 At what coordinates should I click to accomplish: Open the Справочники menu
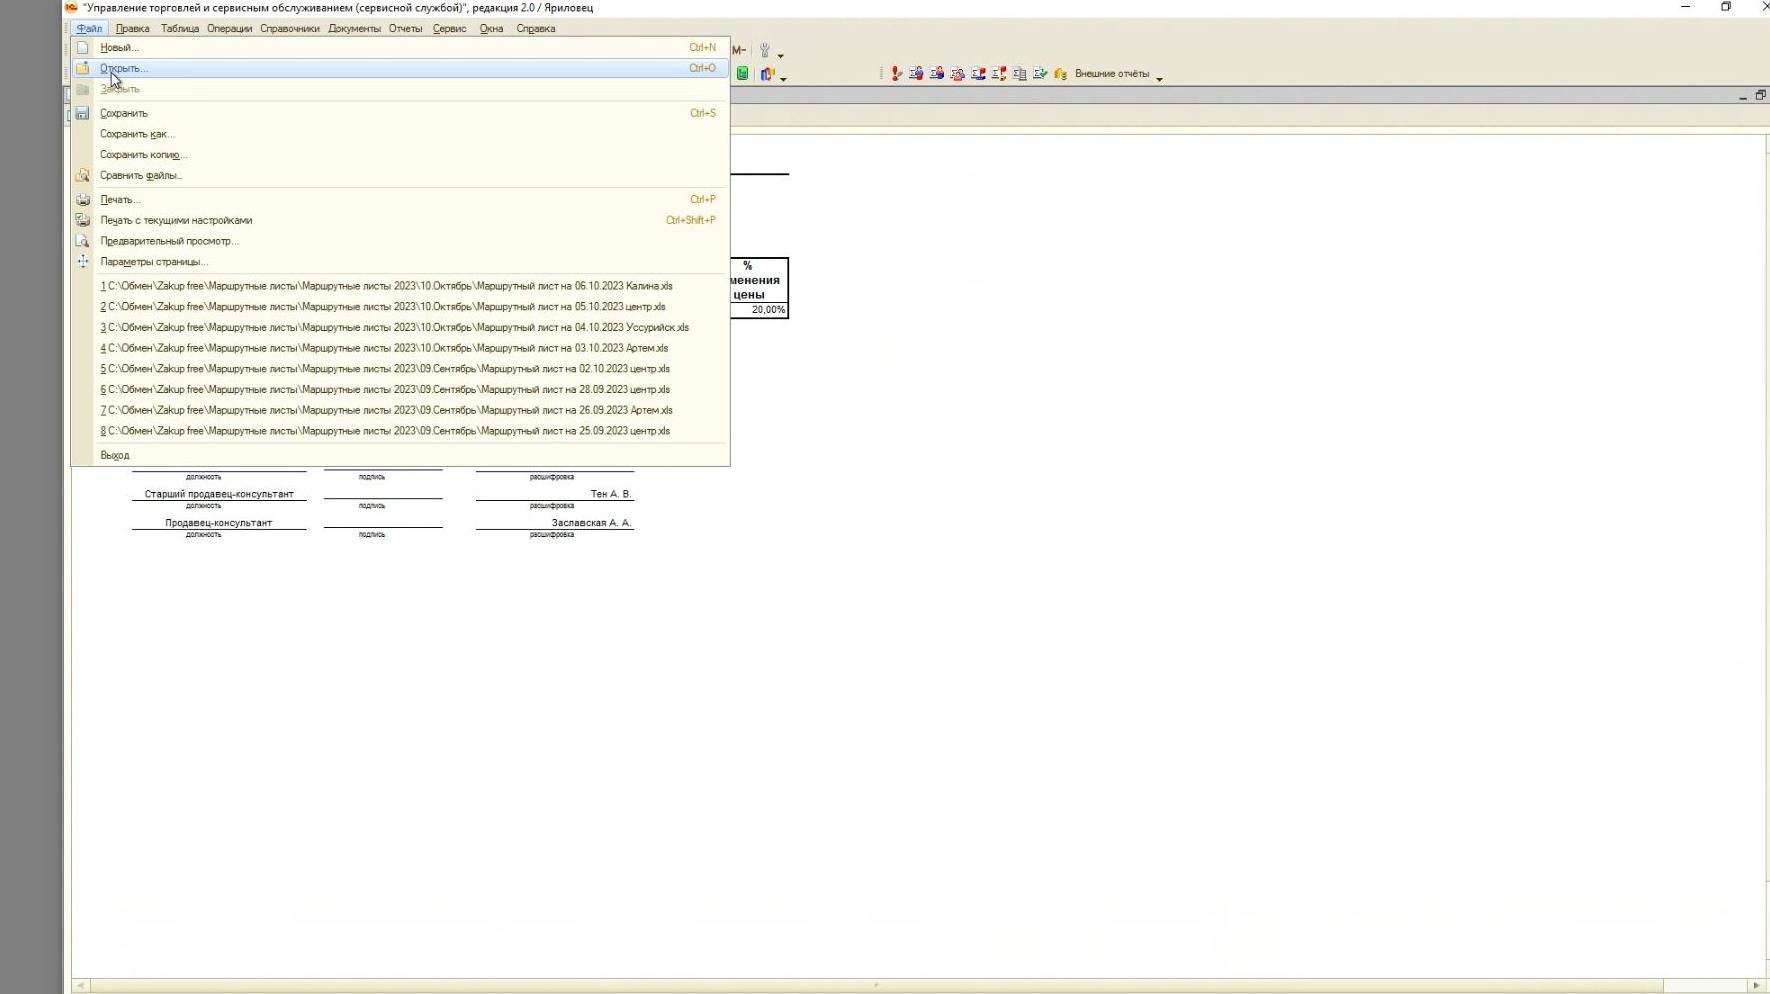click(x=290, y=28)
